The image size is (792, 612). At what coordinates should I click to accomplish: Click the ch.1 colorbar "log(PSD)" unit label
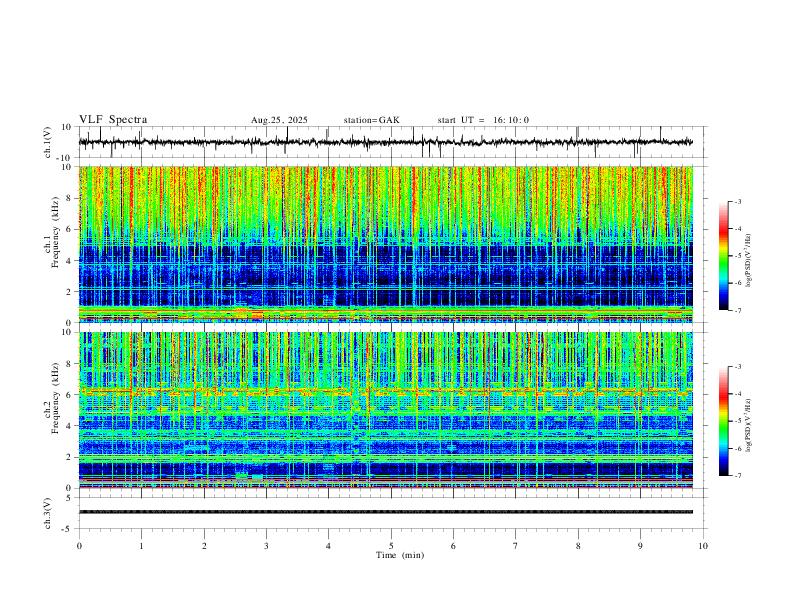748,261
